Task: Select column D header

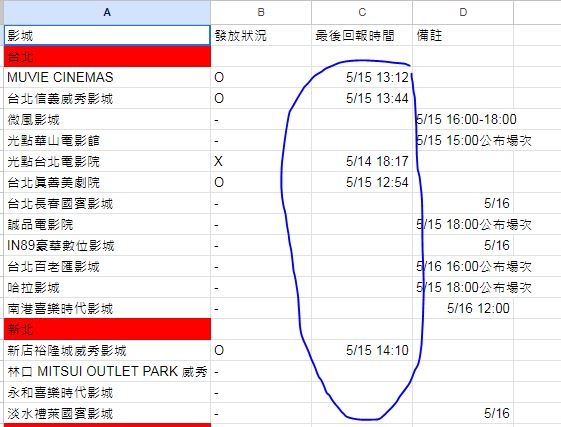Action: [463, 13]
